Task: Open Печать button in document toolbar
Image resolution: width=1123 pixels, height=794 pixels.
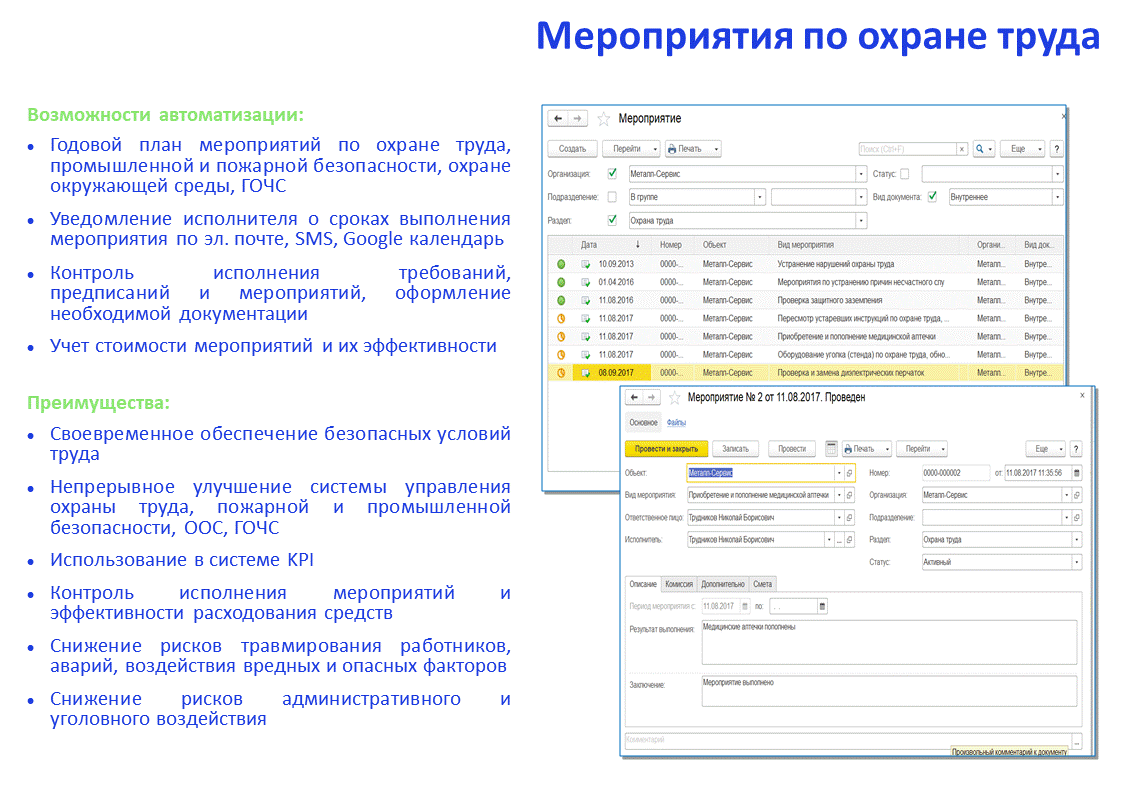Action: pos(867,449)
